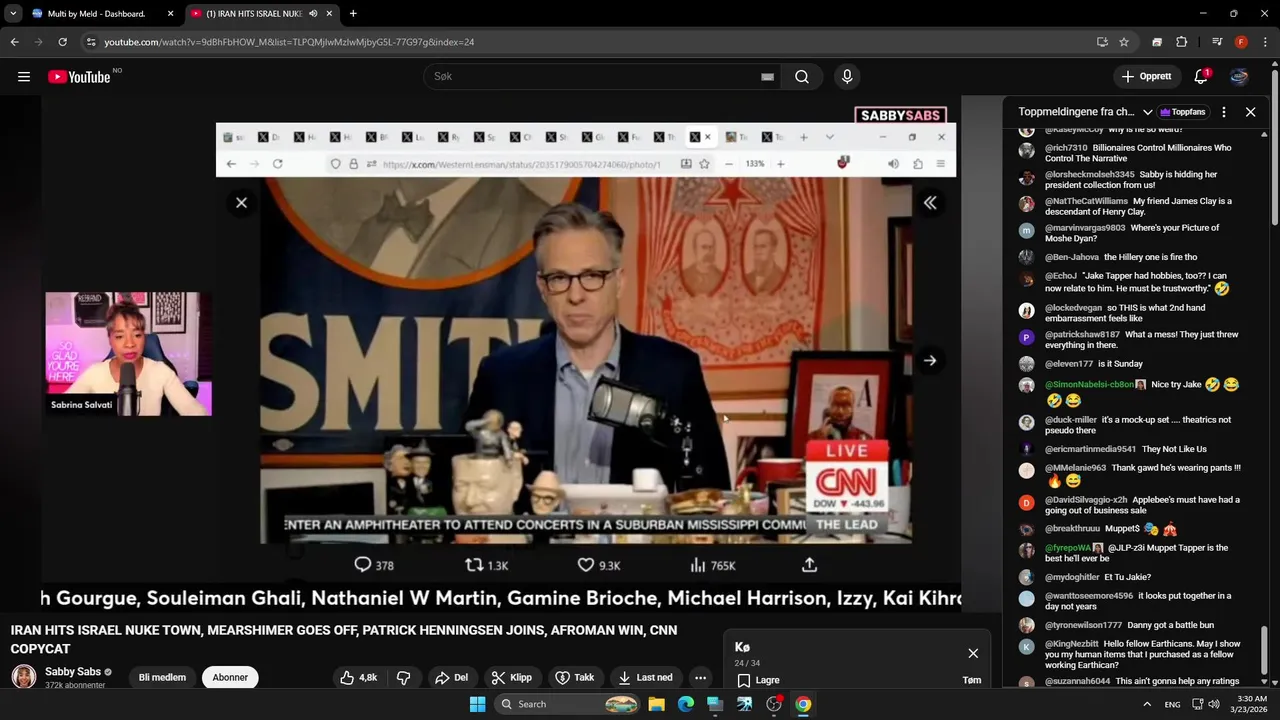Close the live chat panel
This screenshot has width=1280, height=720.
click(1250, 112)
